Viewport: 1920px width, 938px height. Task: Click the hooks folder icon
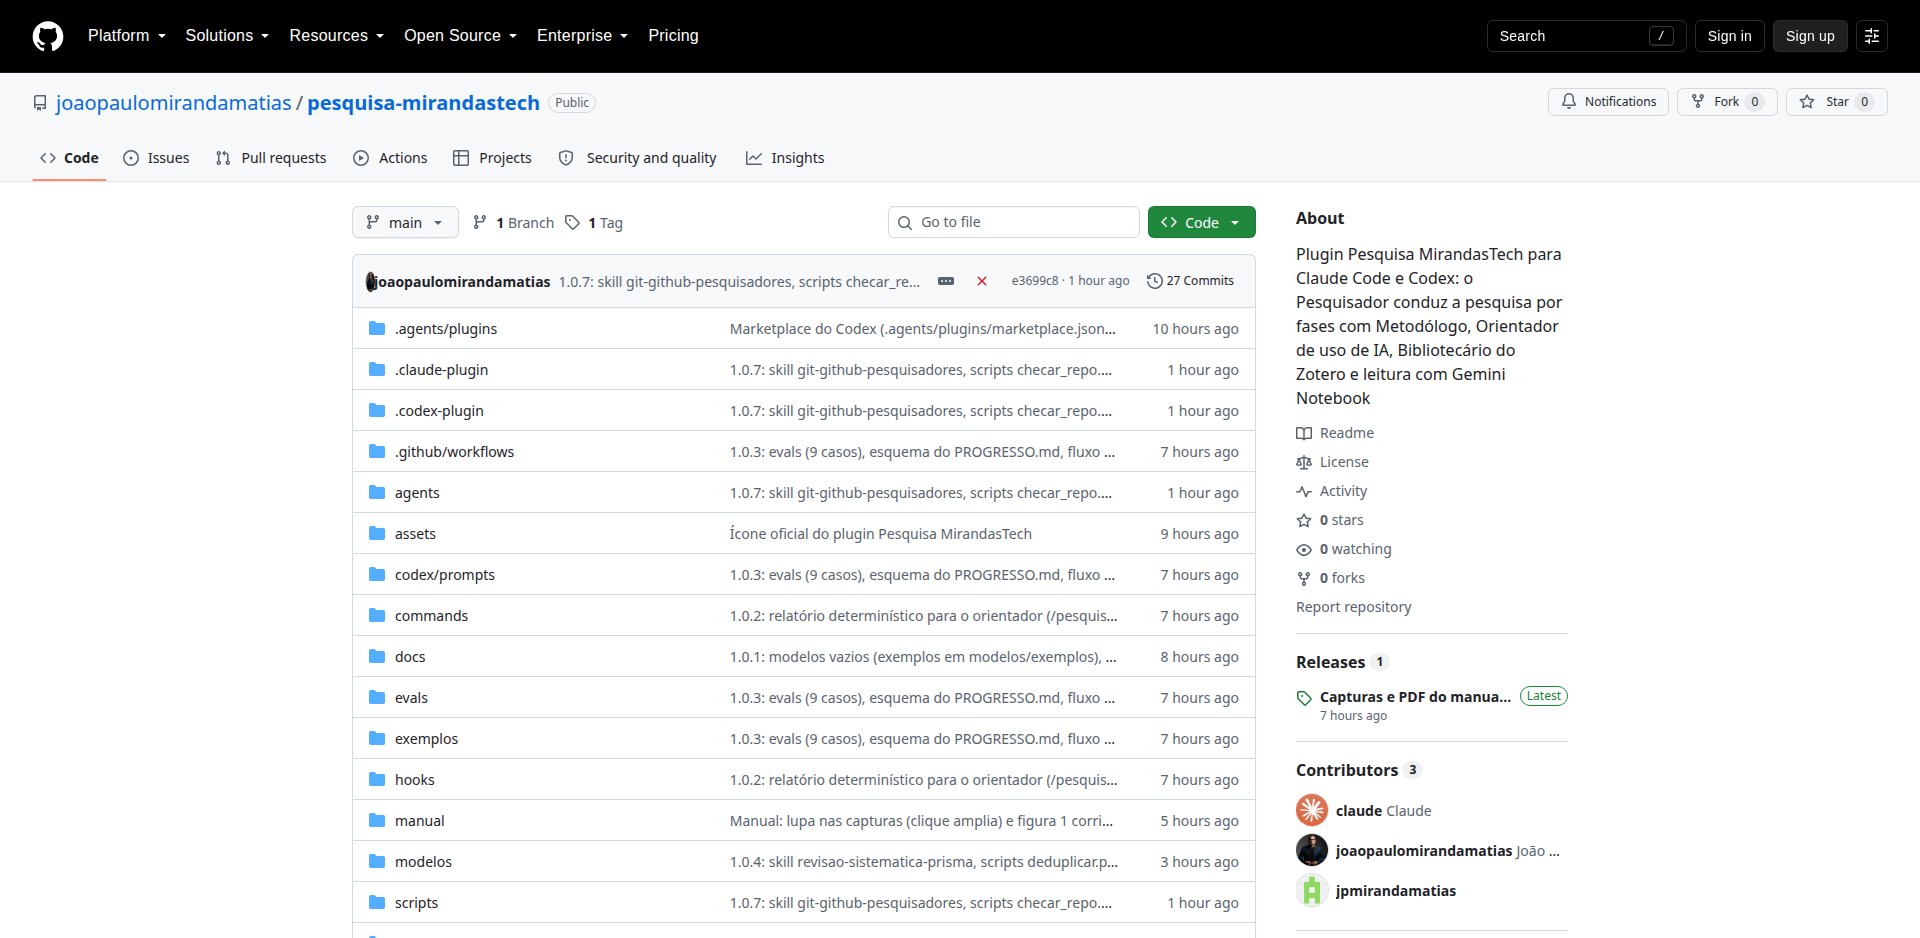tap(377, 779)
